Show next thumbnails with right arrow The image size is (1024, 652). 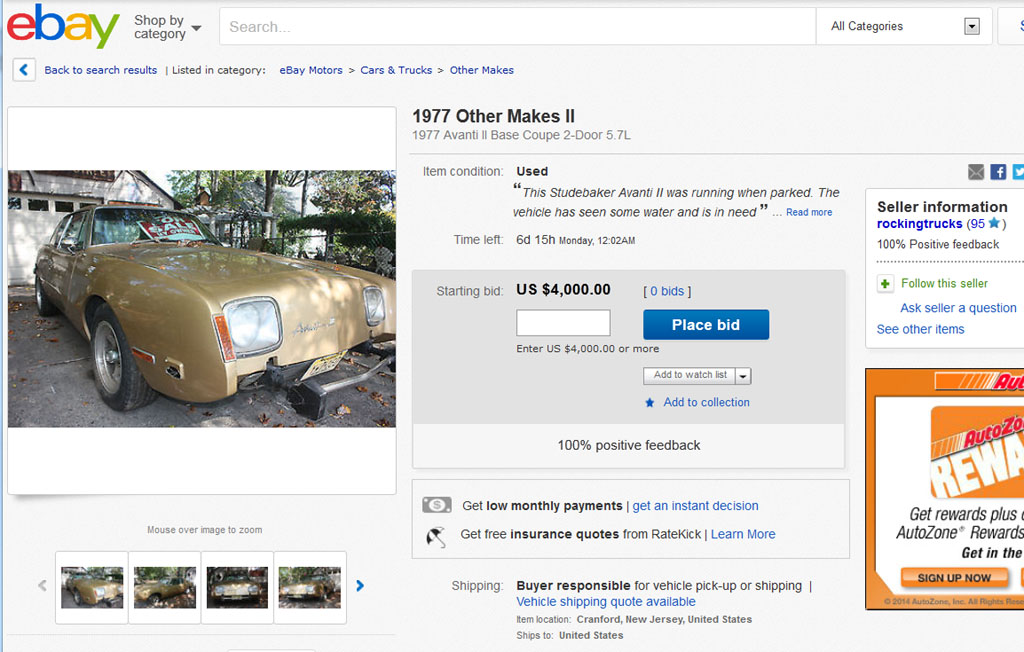pyautogui.click(x=360, y=586)
